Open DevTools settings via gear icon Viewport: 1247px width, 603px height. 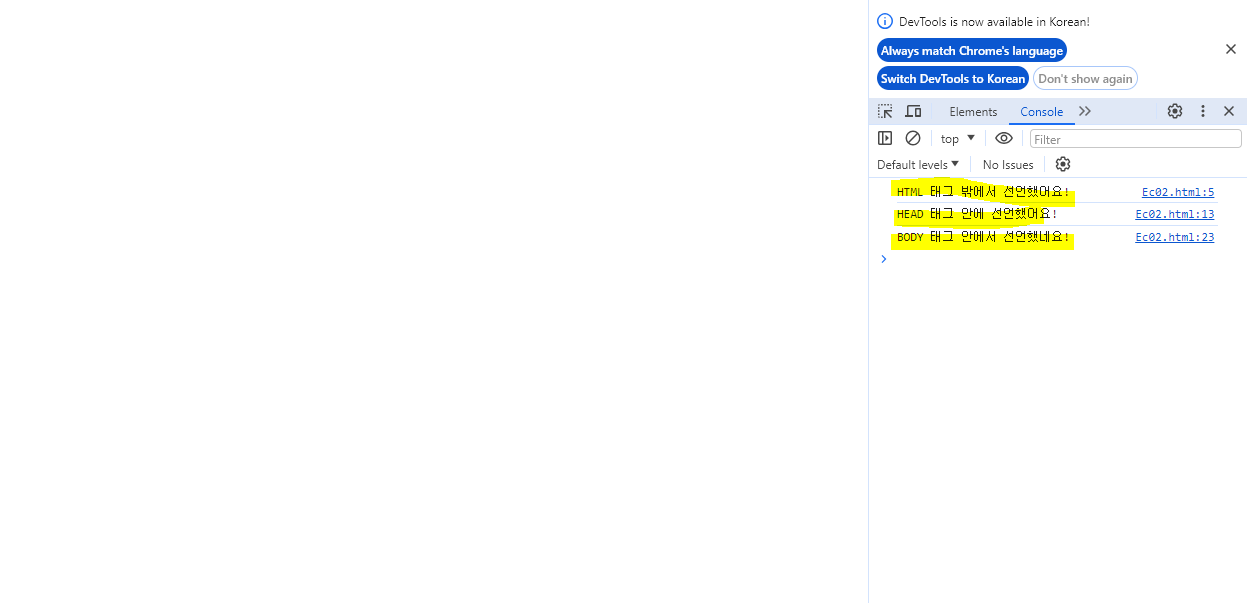pos(1174,111)
